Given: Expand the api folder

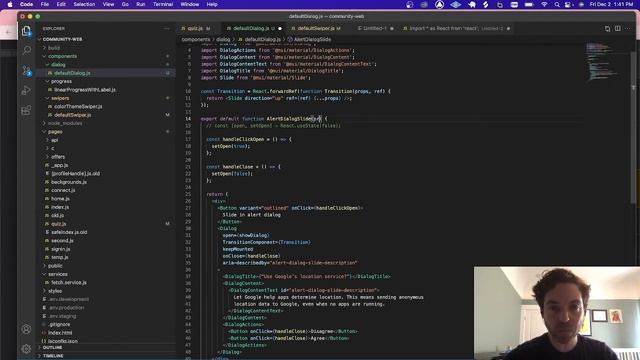Looking at the screenshot, I should pyautogui.click(x=54, y=140).
